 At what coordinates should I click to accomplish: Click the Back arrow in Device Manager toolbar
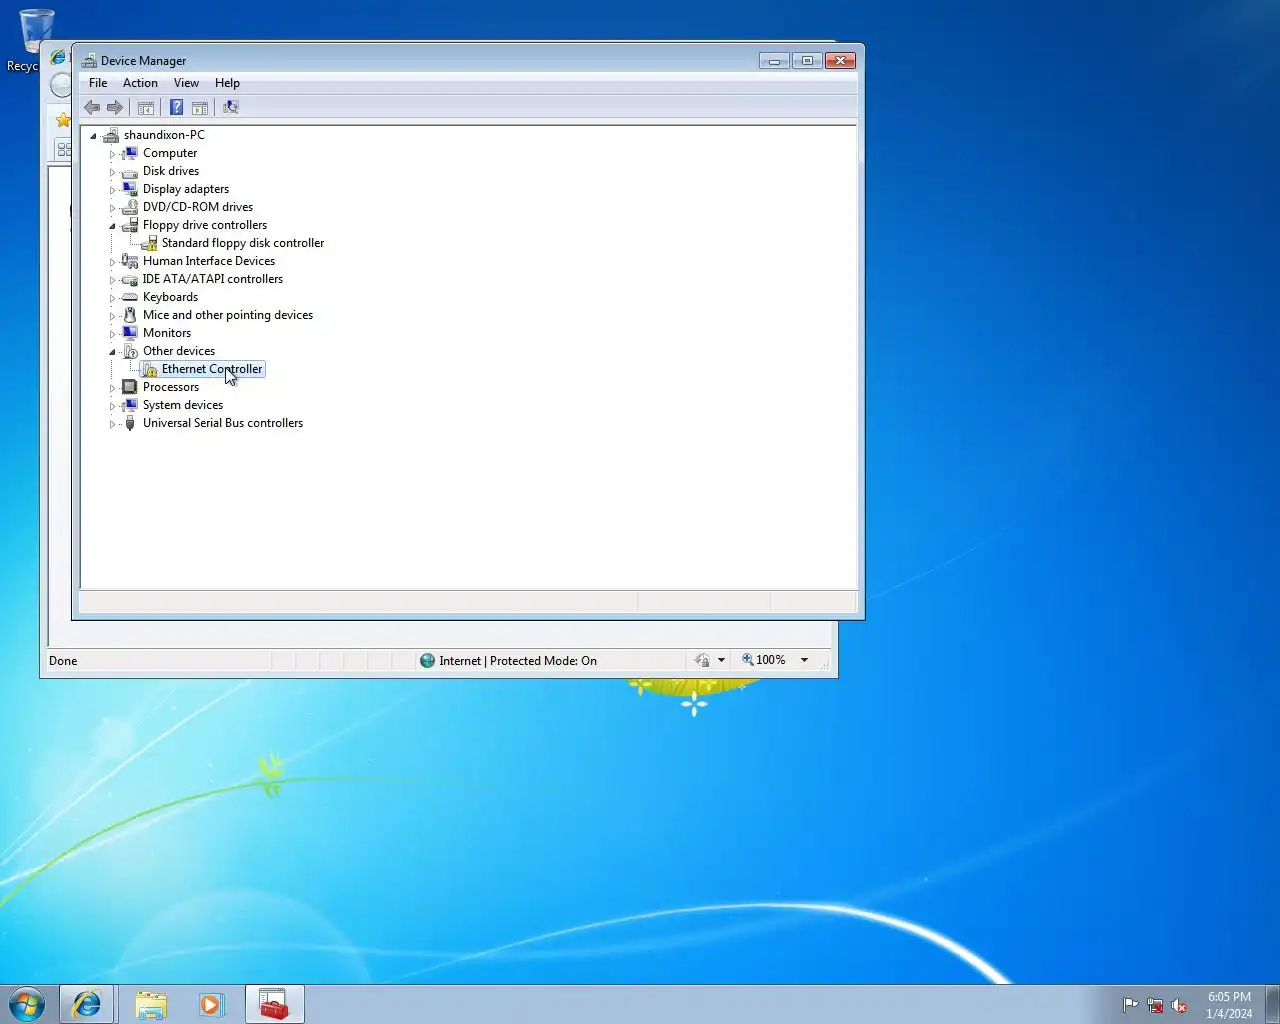point(92,107)
